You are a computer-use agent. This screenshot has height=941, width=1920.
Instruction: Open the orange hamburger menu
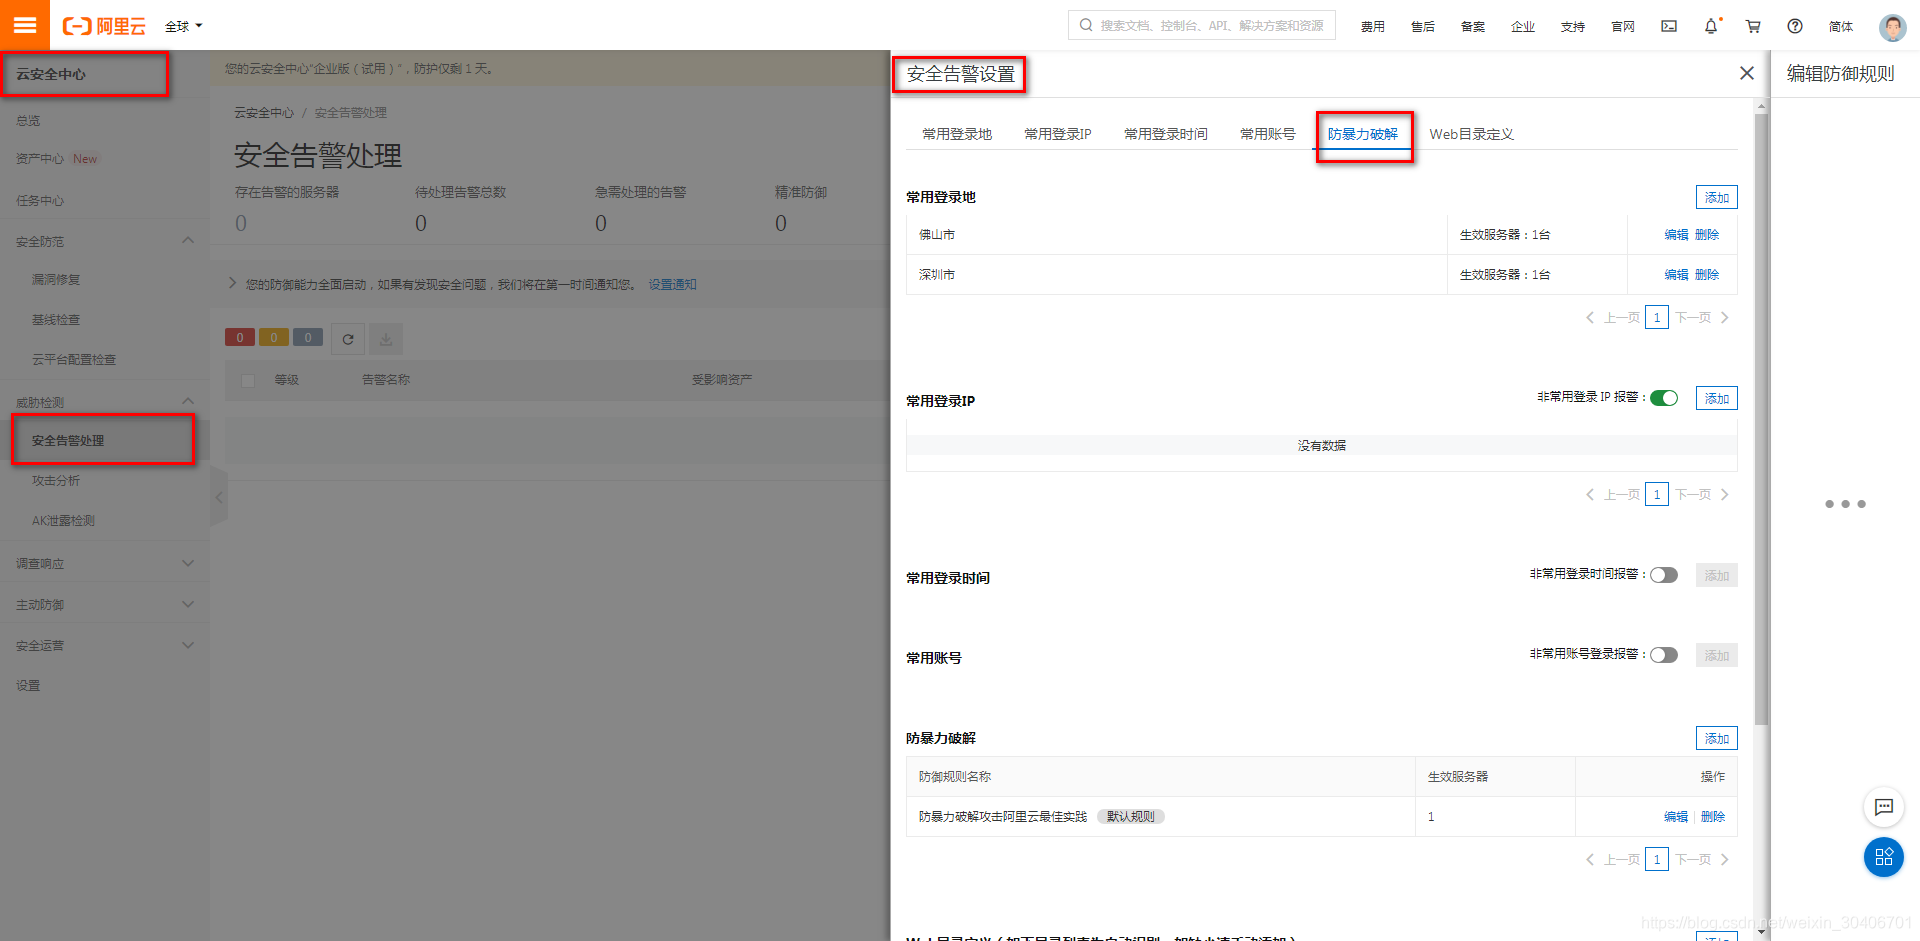24,25
